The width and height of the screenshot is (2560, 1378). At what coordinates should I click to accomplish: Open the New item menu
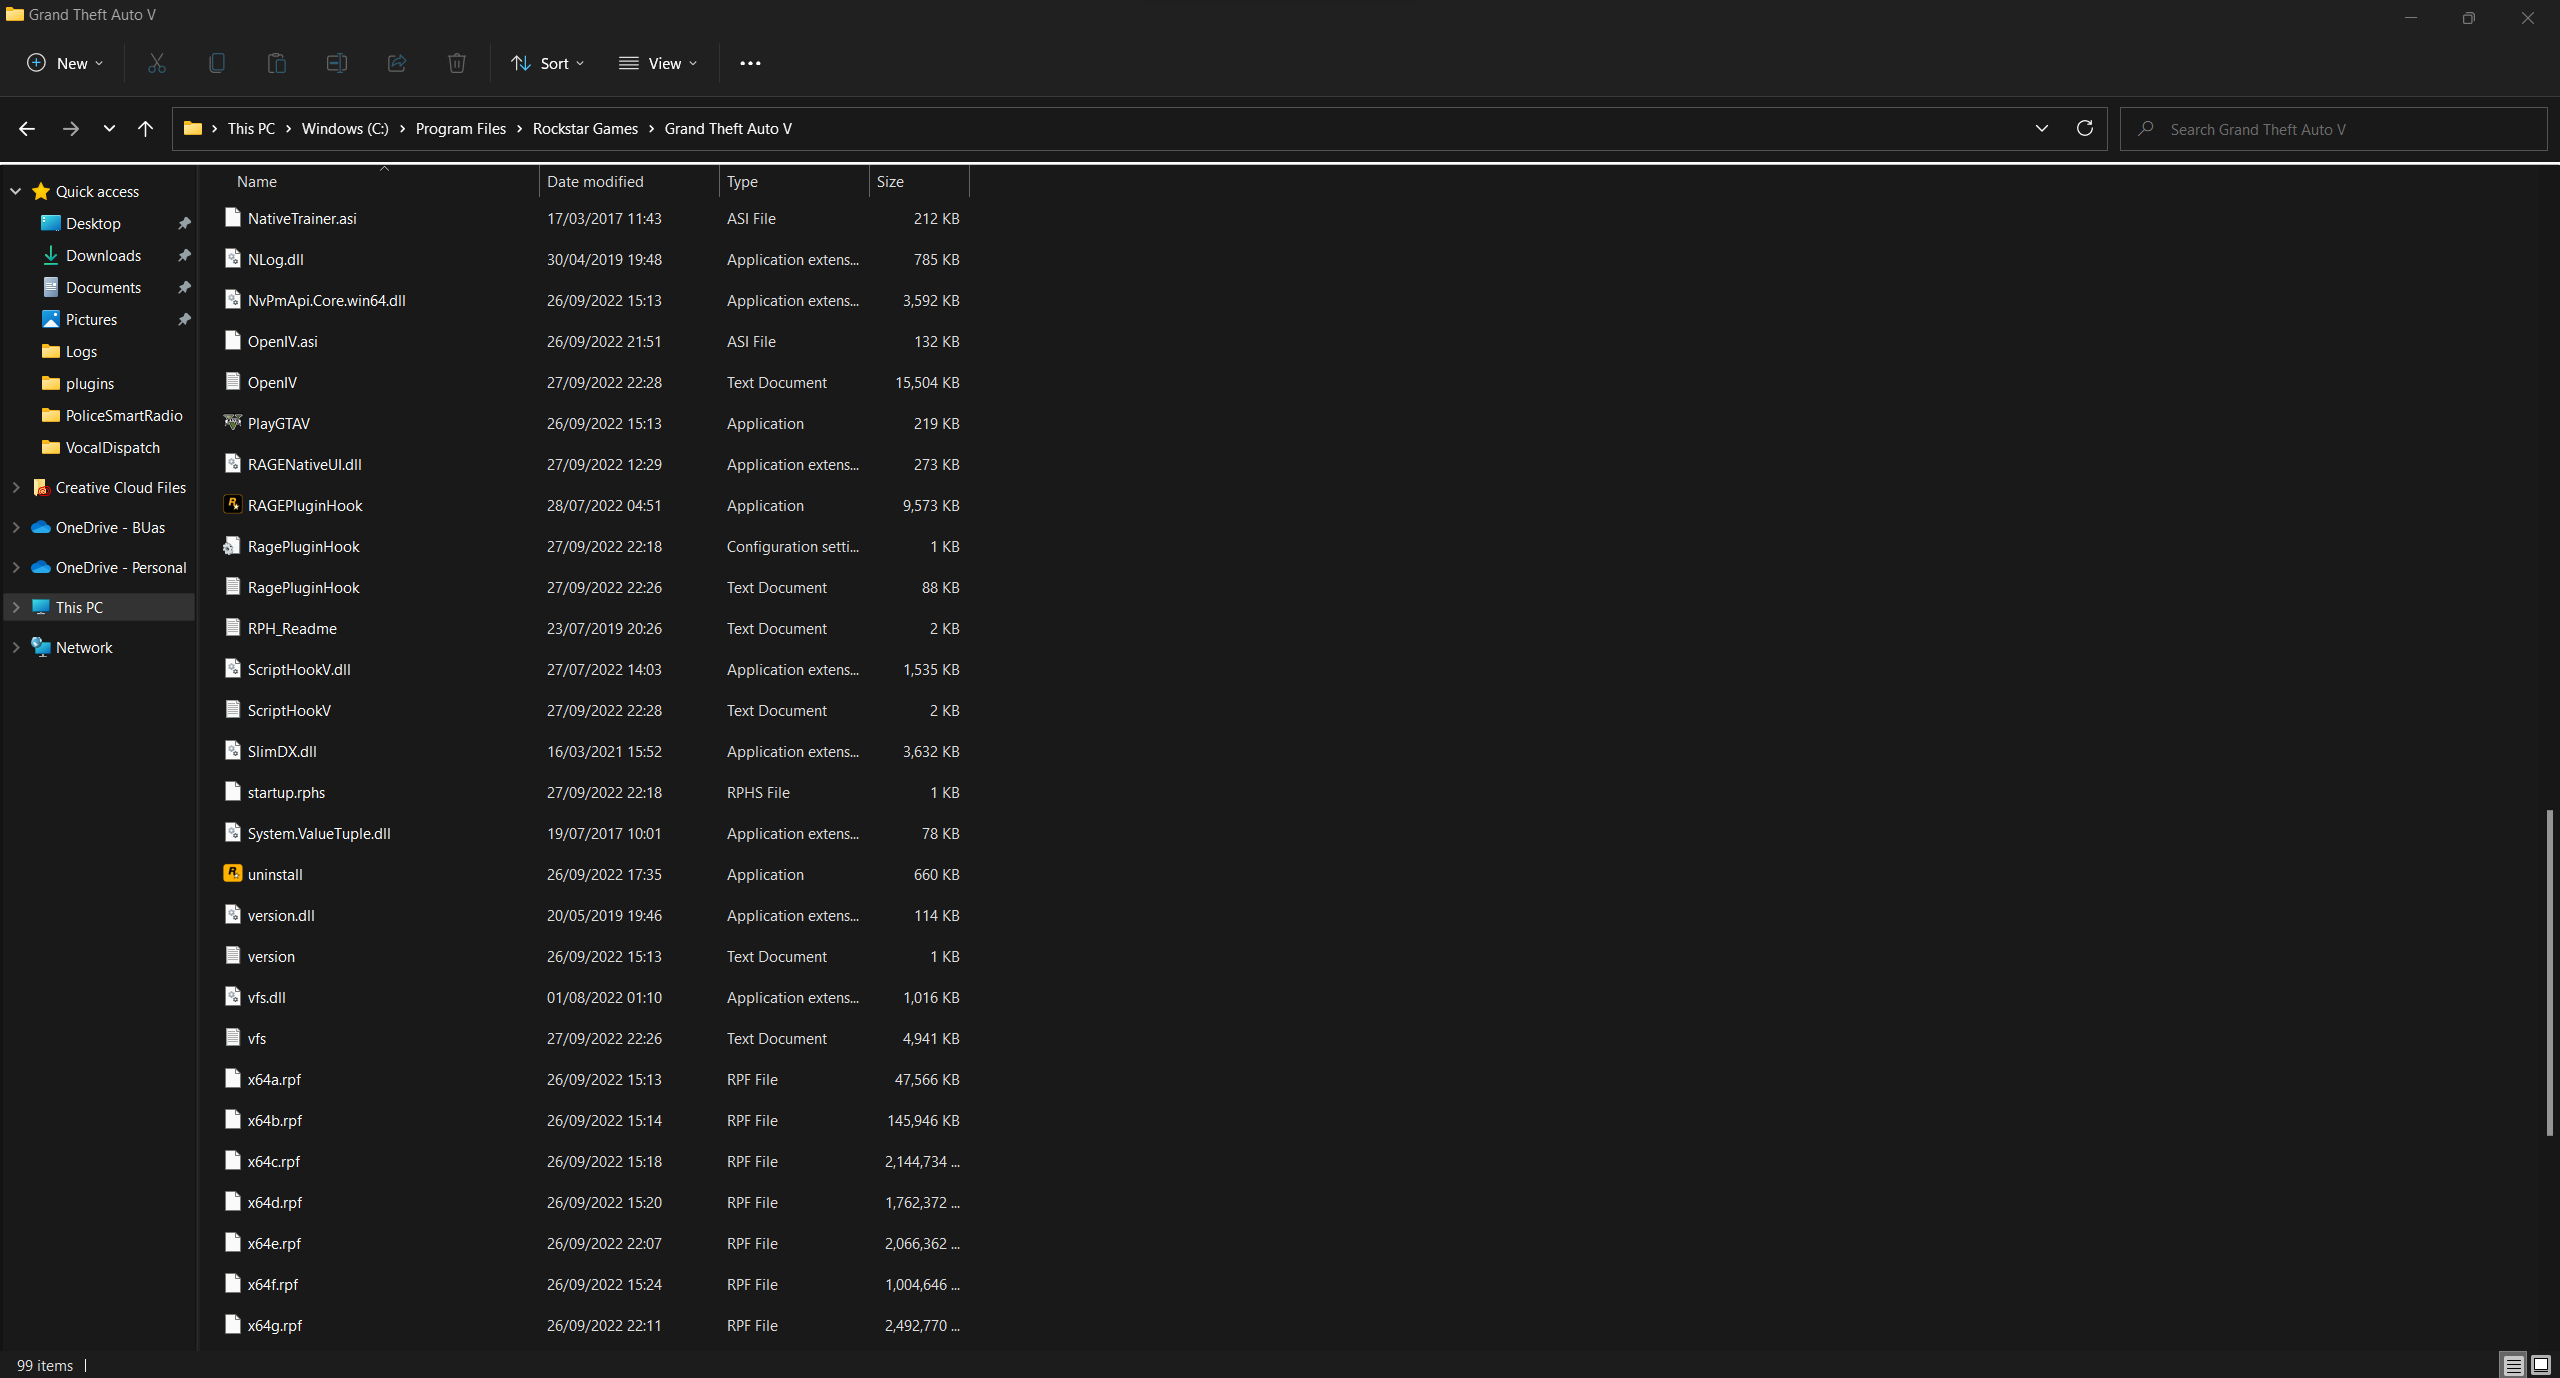(x=65, y=63)
